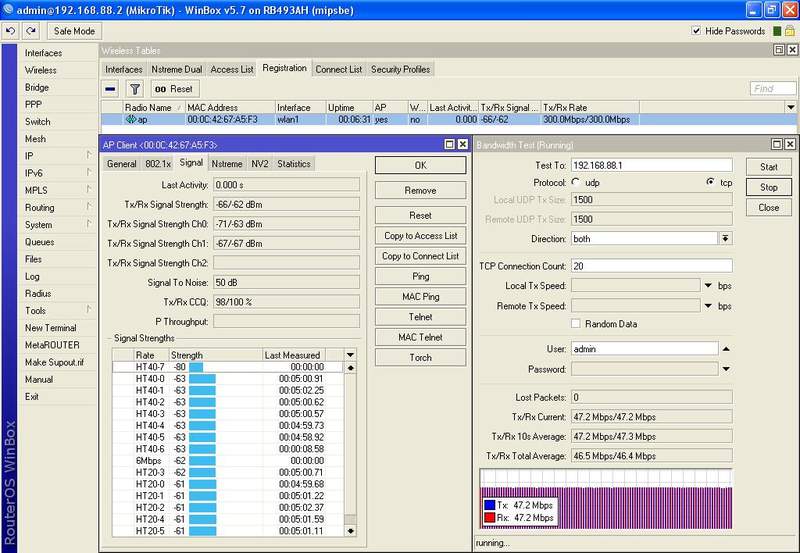Open the funnel filter in Wireless Tables
800x553 pixels.
[x=135, y=89]
